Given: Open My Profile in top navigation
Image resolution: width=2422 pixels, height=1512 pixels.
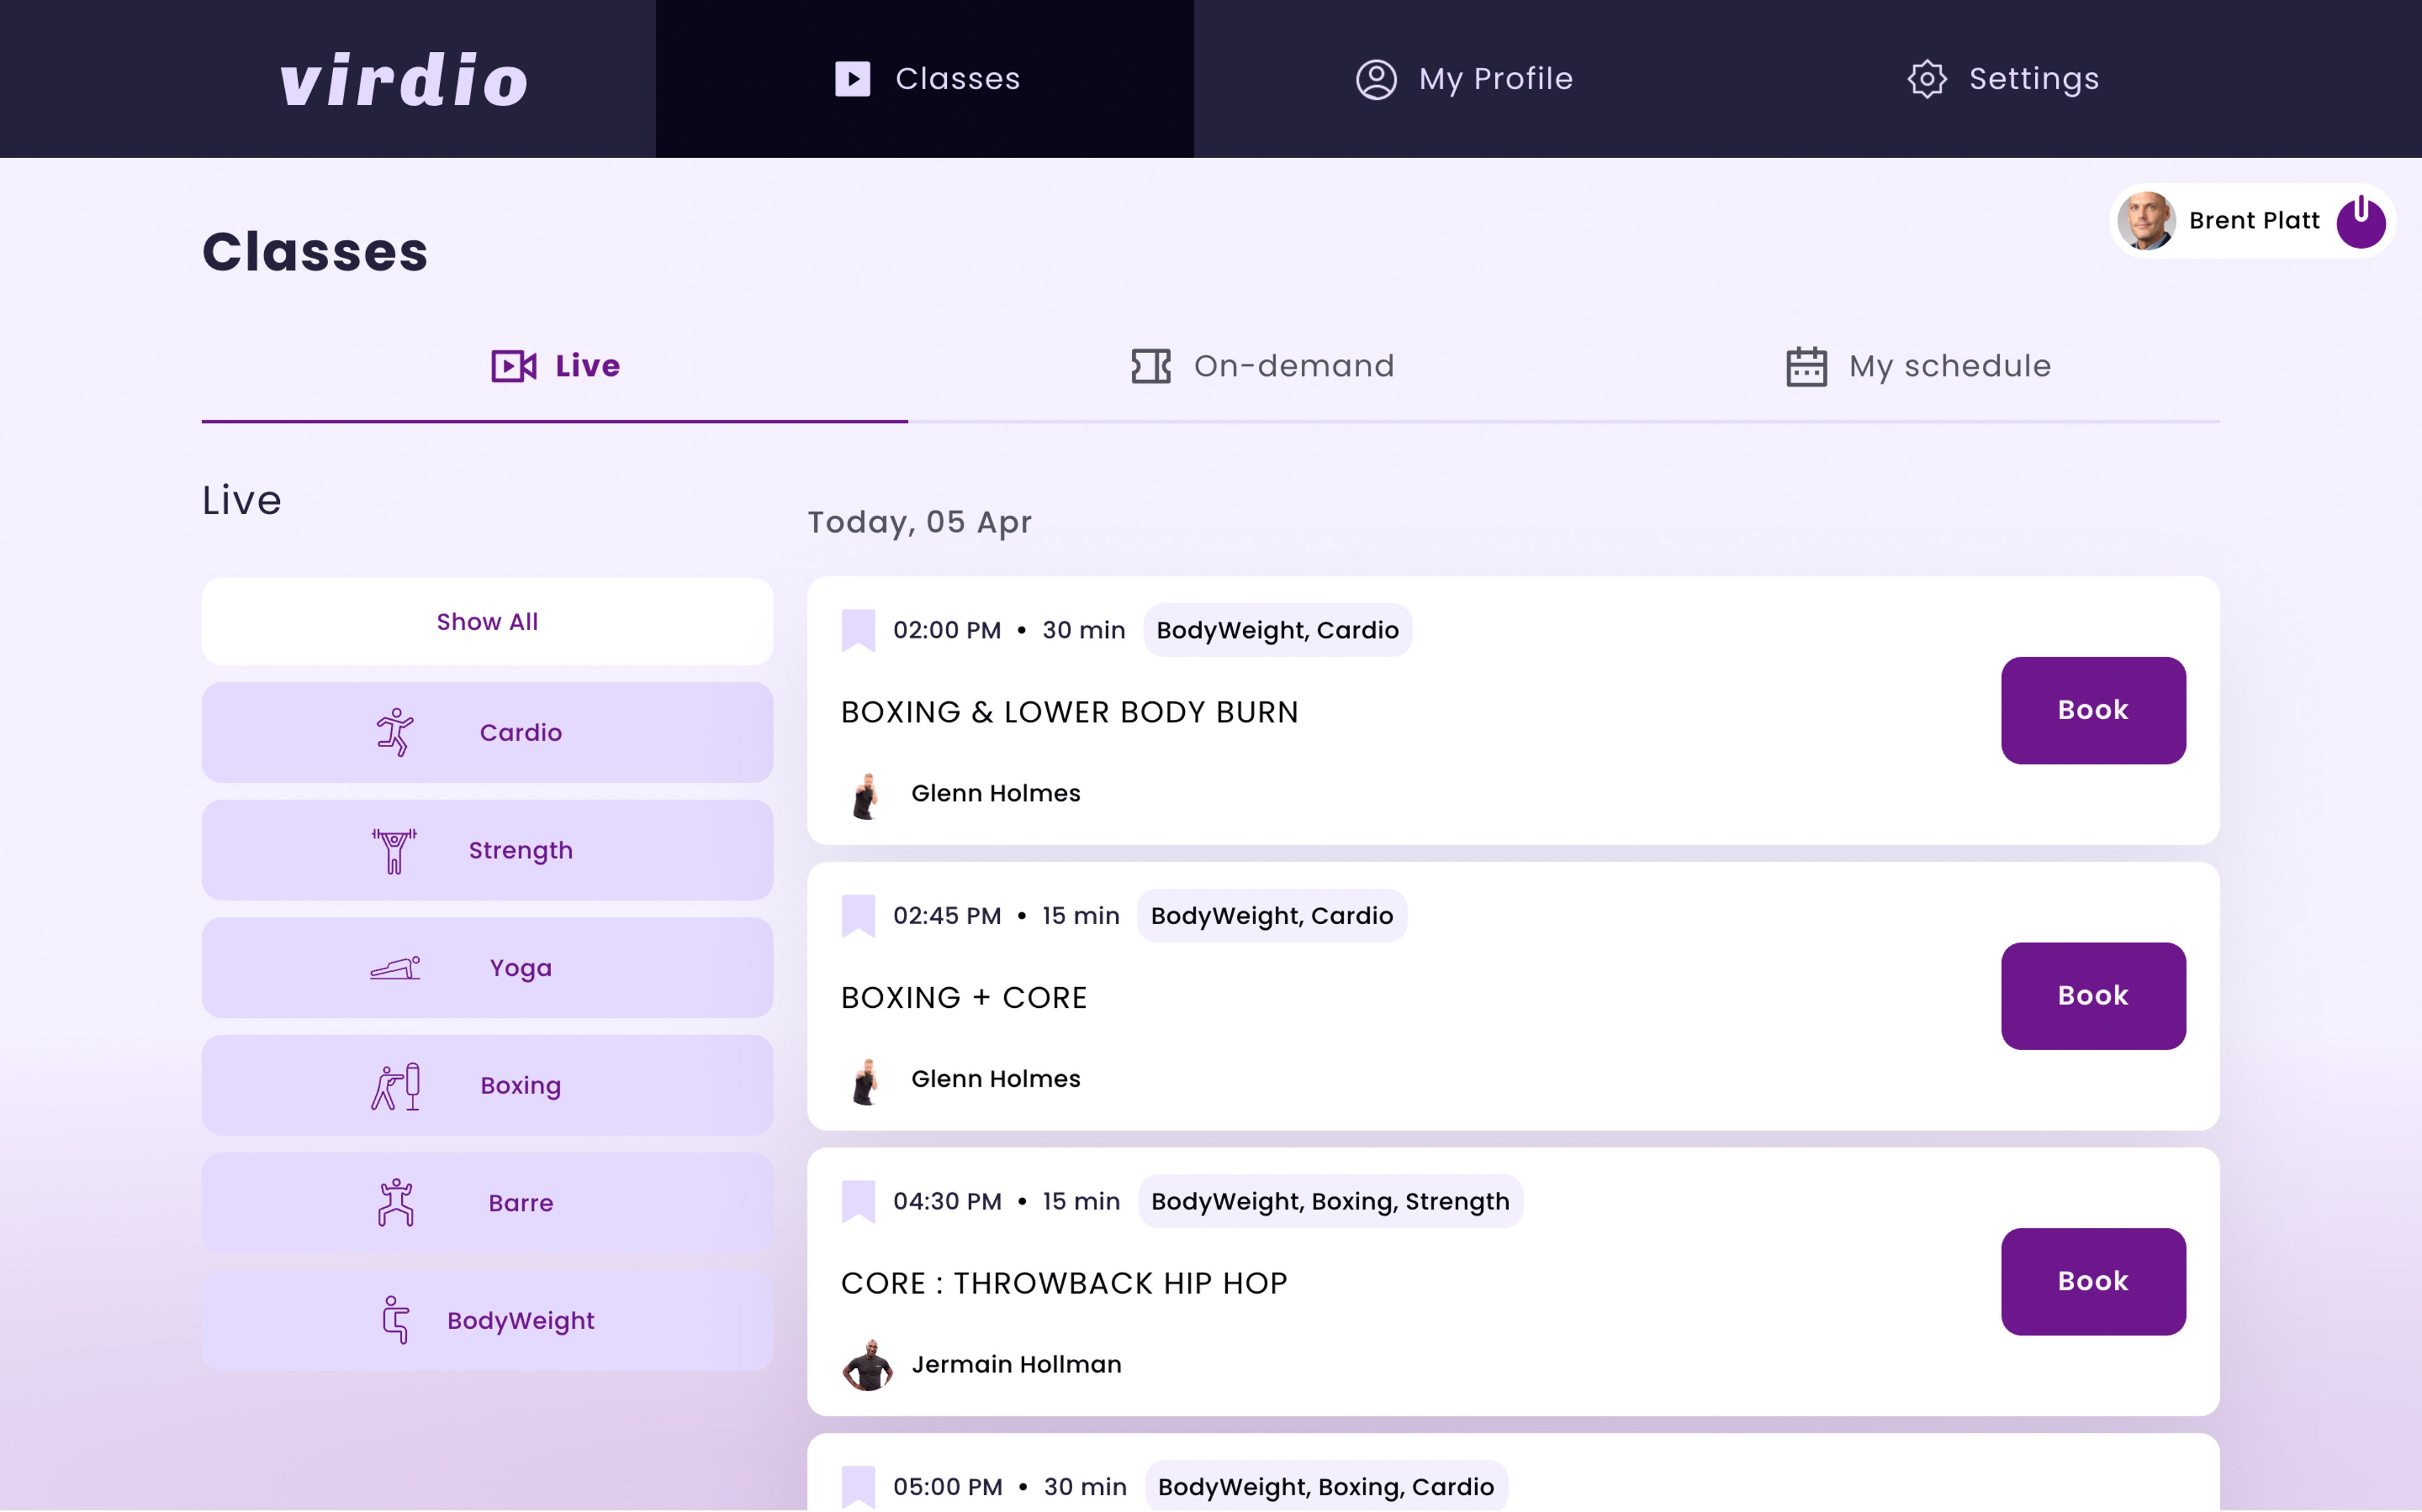Looking at the screenshot, I should [x=1464, y=79].
